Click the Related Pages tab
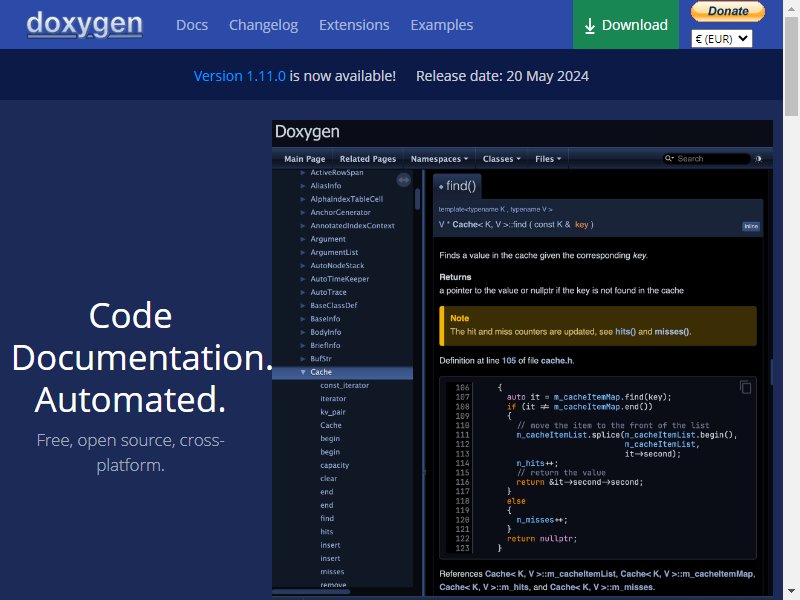Viewport: 800px width, 600px height. pyautogui.click(x=368, y=159)
